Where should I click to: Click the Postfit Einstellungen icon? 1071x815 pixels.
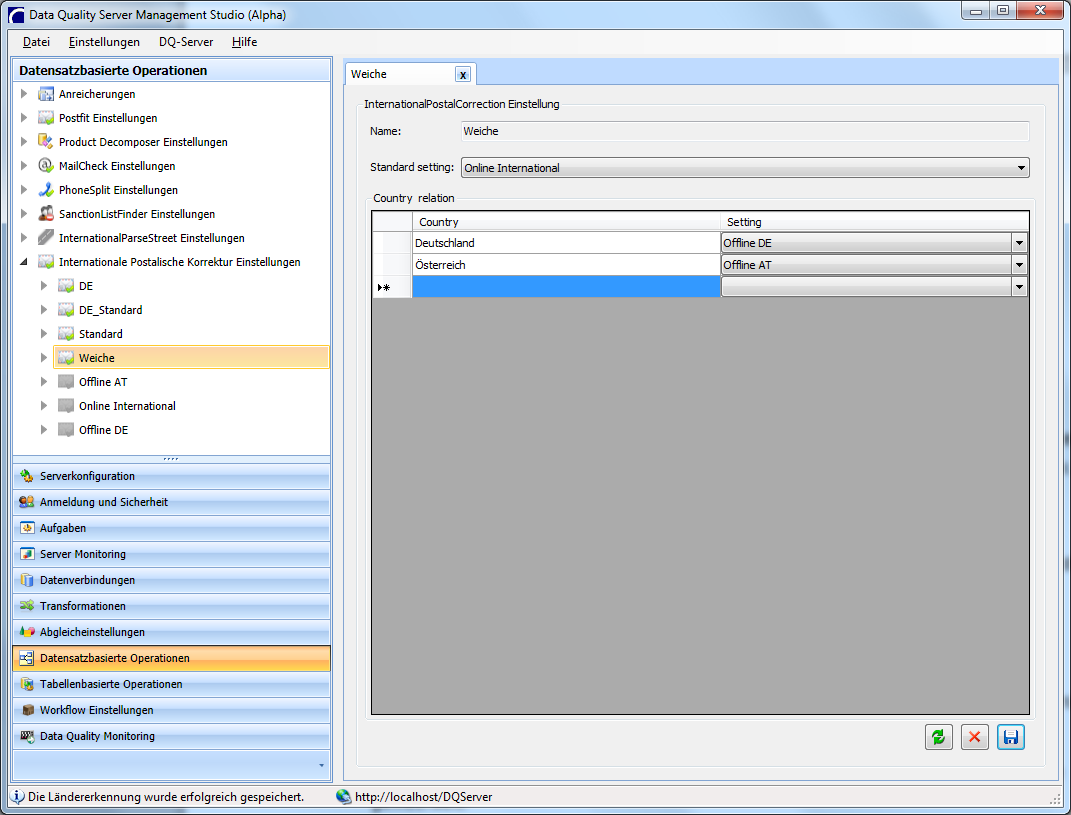pyautogui.click(x=46, y=118)
